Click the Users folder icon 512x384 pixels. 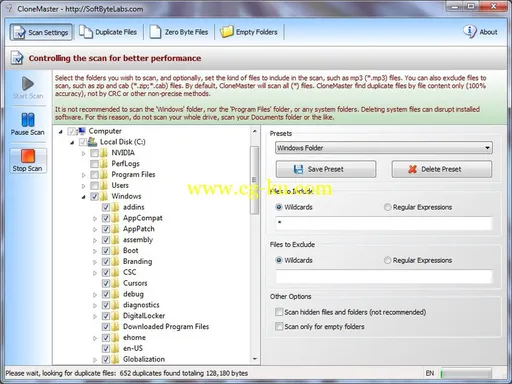pyautogui.click(x=104, y=185)
